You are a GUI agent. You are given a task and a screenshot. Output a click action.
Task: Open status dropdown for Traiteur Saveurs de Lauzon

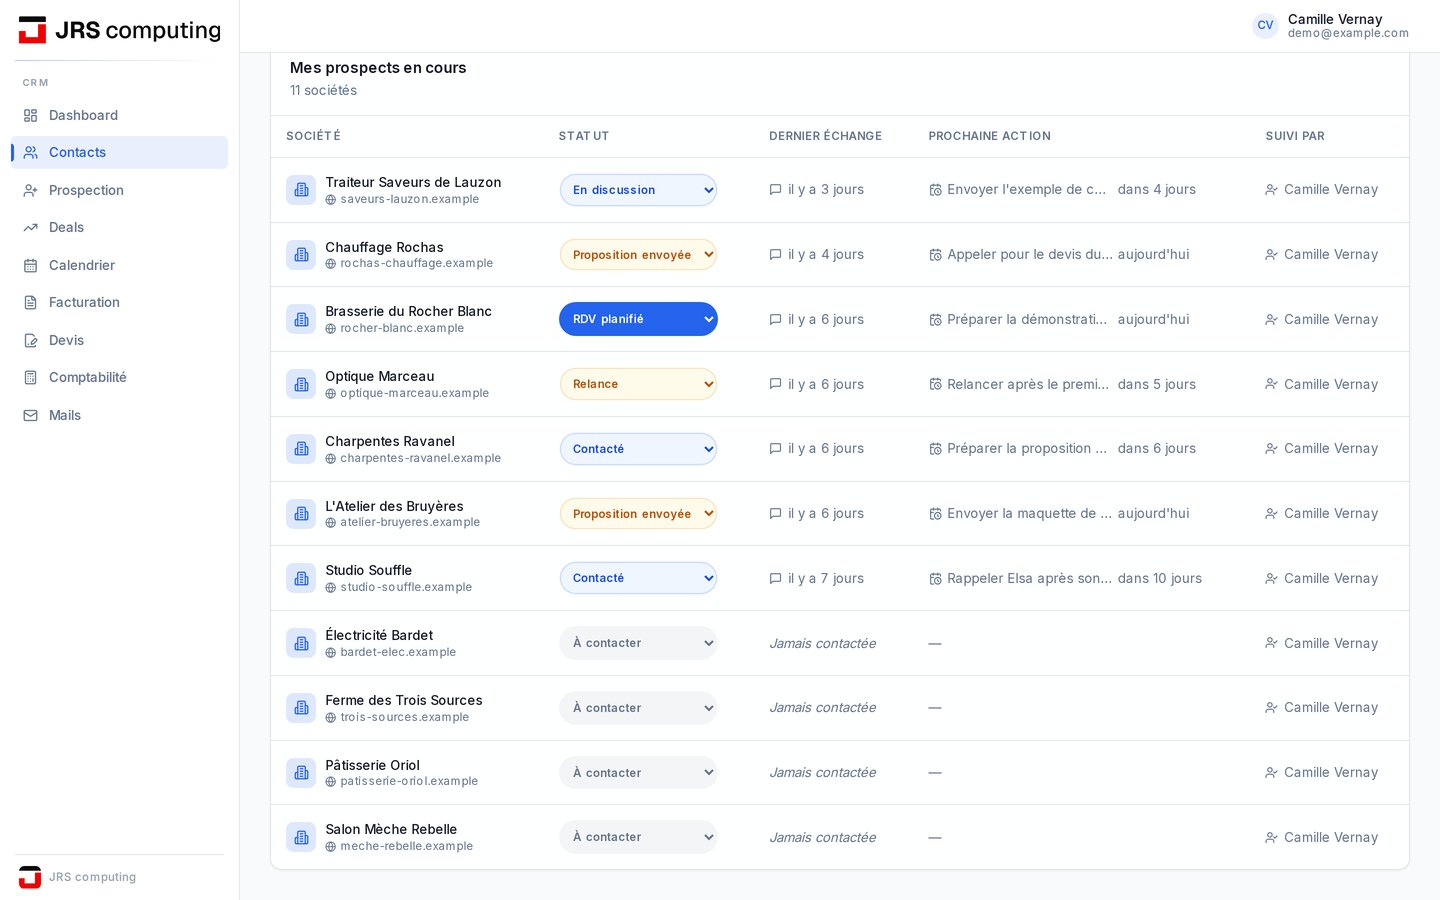(x=638, y=190)
